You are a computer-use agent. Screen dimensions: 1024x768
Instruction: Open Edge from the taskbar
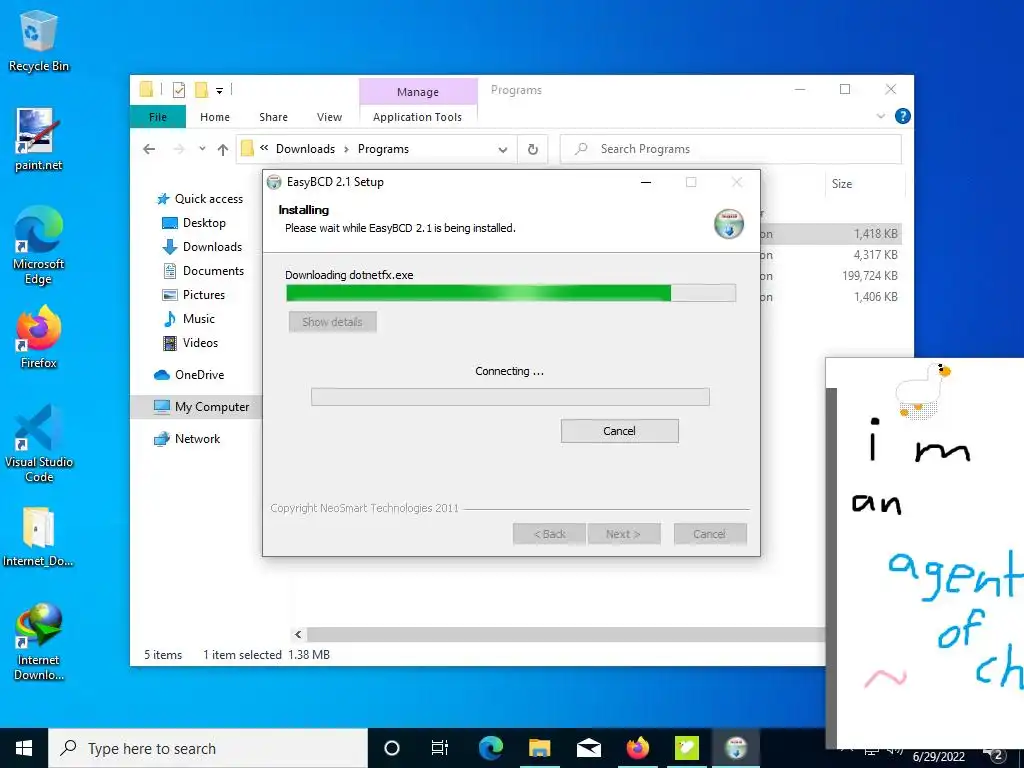coord(490,748)
